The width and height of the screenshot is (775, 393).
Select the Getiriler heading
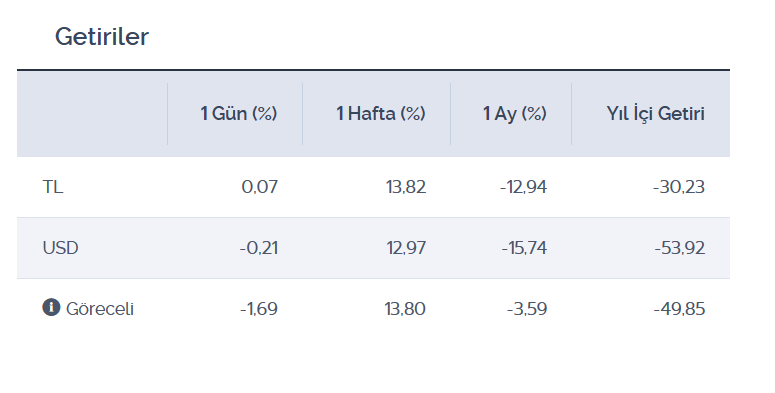coord(102,37)
